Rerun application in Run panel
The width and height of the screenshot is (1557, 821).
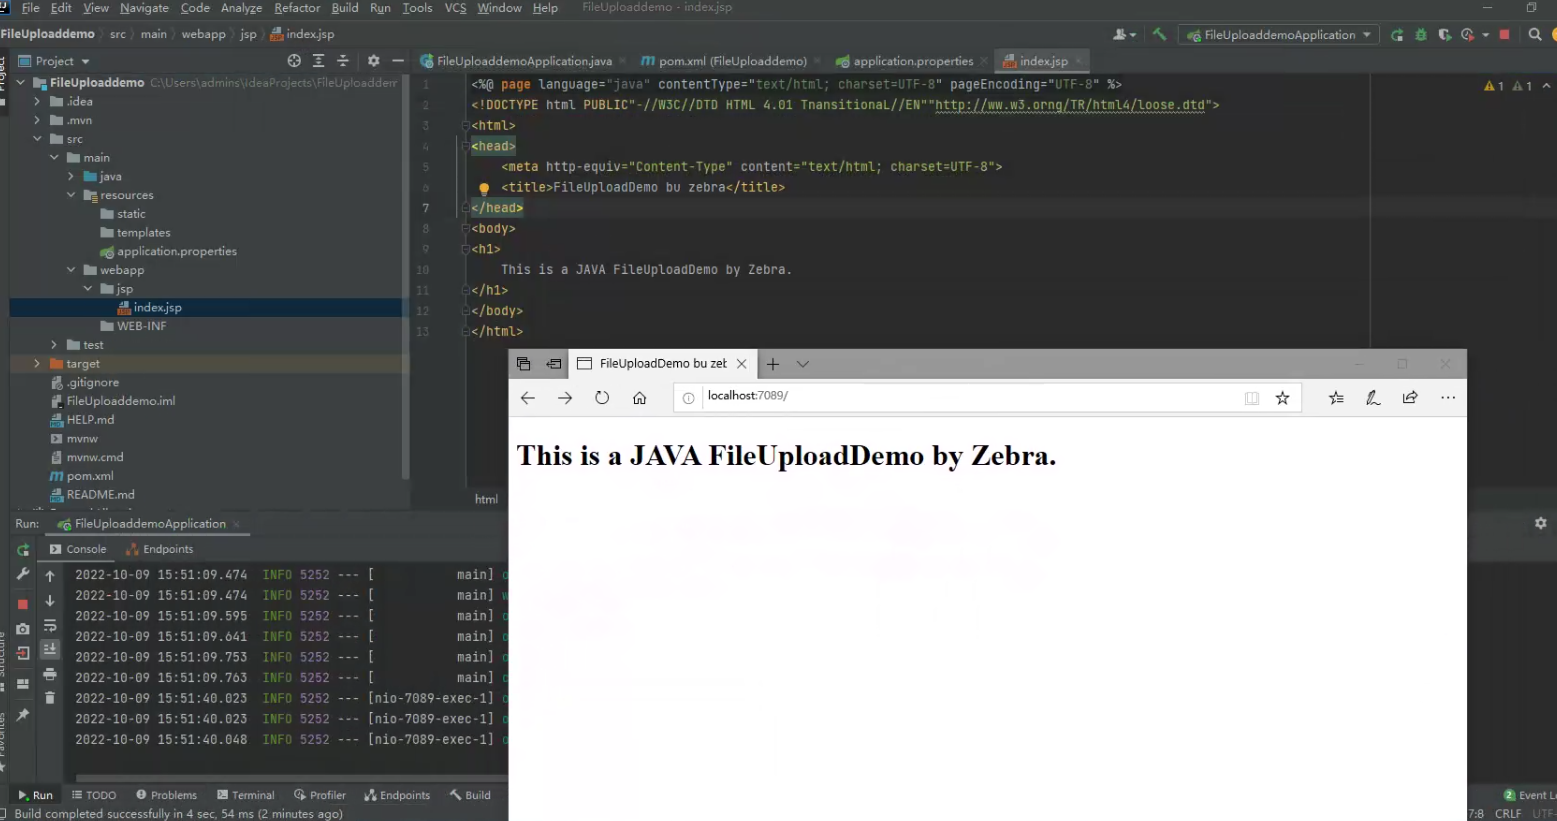click(x=23, y=550)
